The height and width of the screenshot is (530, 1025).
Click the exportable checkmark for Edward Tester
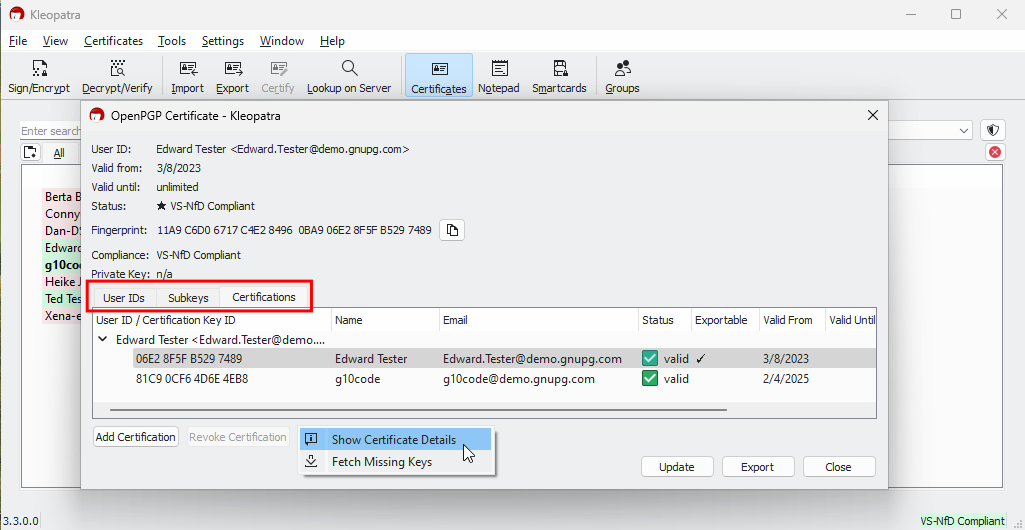point(700,358)
